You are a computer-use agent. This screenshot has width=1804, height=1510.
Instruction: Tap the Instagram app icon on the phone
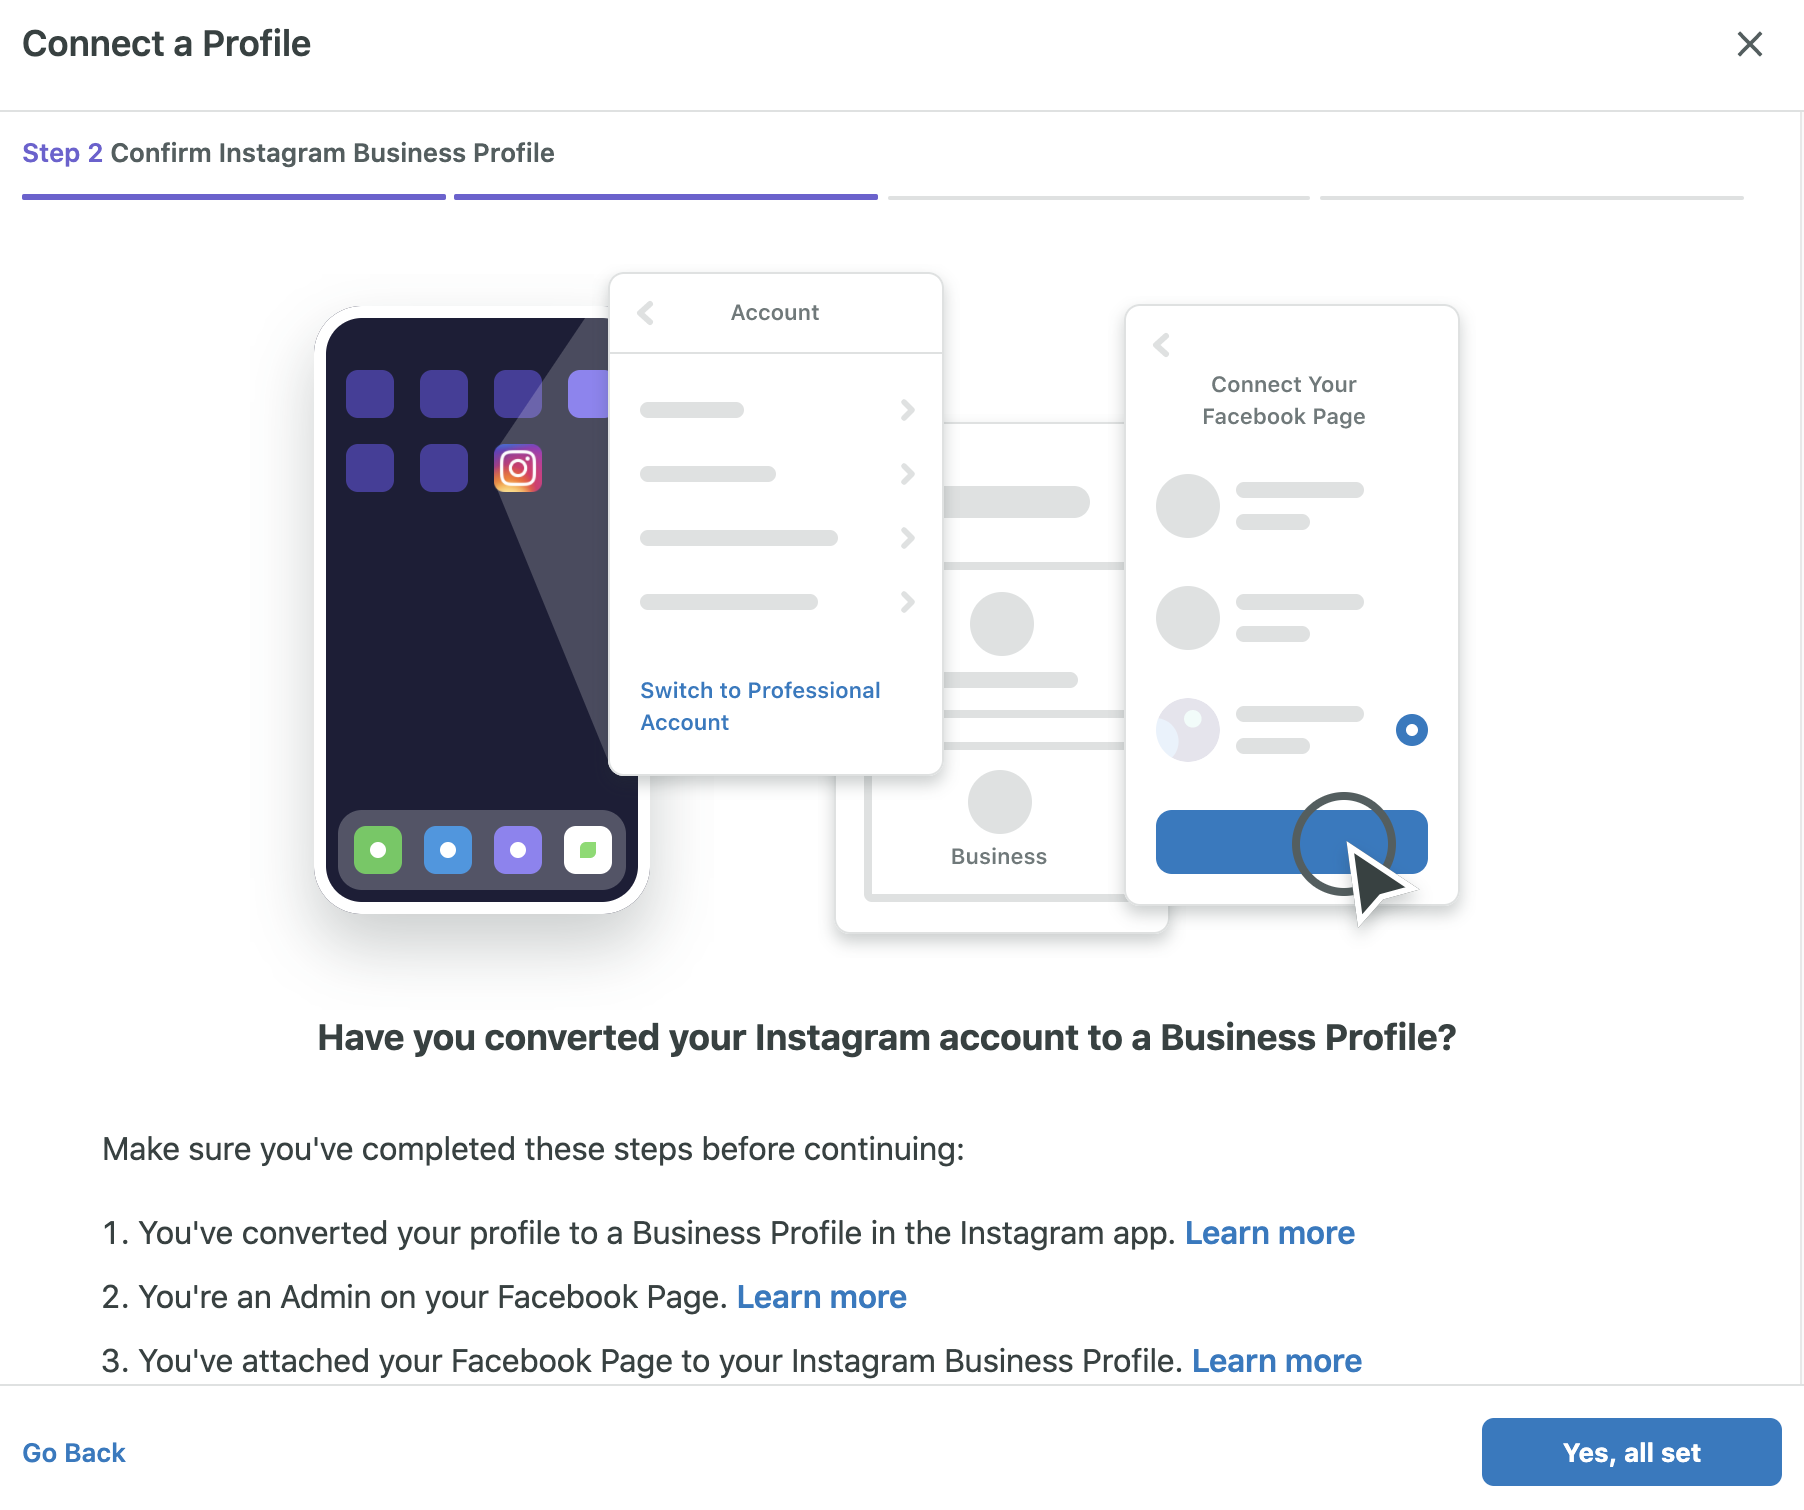point(517,468)
